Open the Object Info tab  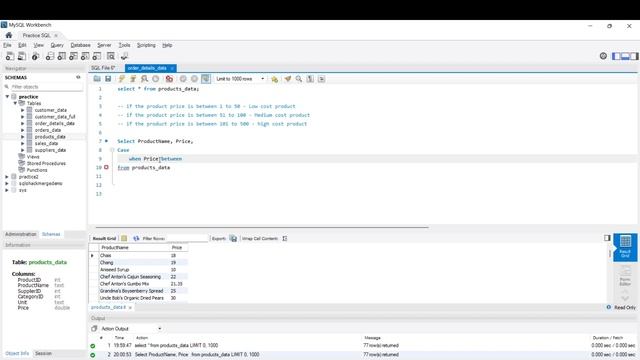click(x=17, y=353)
